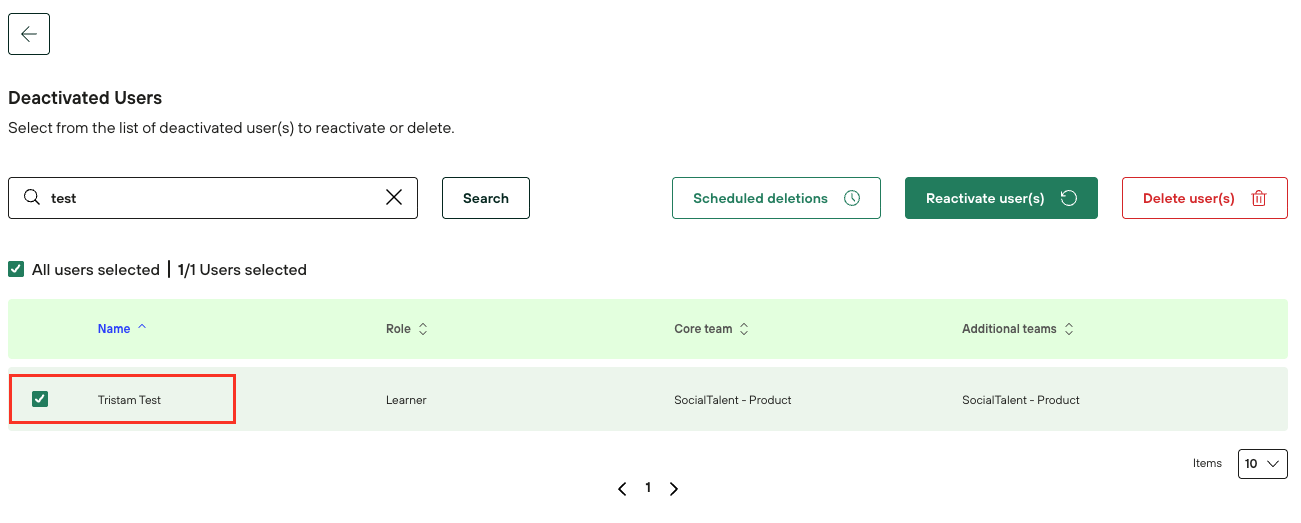
Task: Go to the previous page arrow
Action: point(622,489)
